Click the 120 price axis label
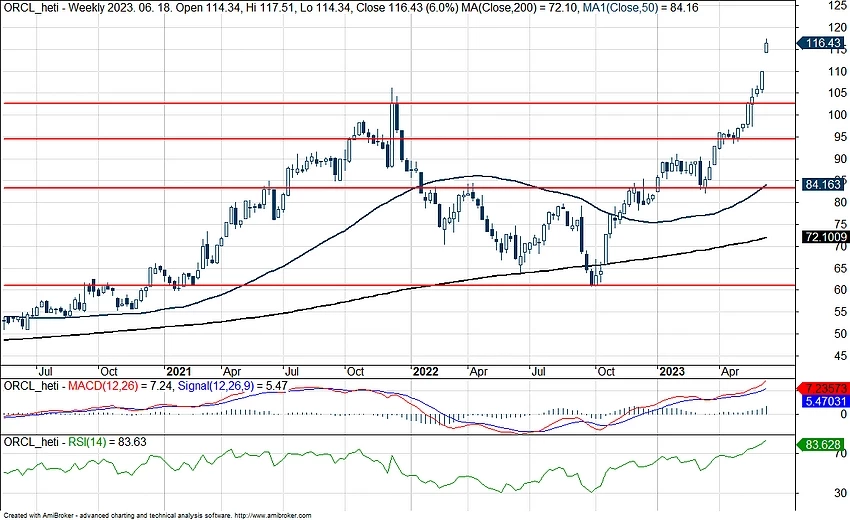Screen dimensions: 850x520 838,27
